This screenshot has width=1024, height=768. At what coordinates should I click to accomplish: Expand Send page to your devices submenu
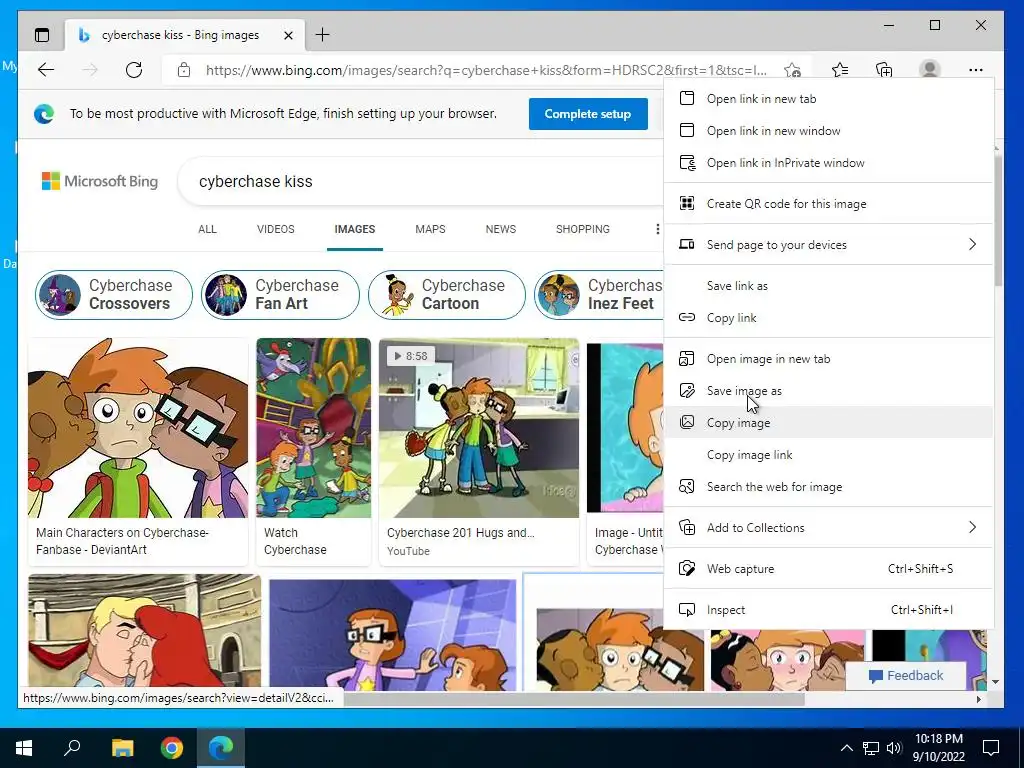coord(972,244)
